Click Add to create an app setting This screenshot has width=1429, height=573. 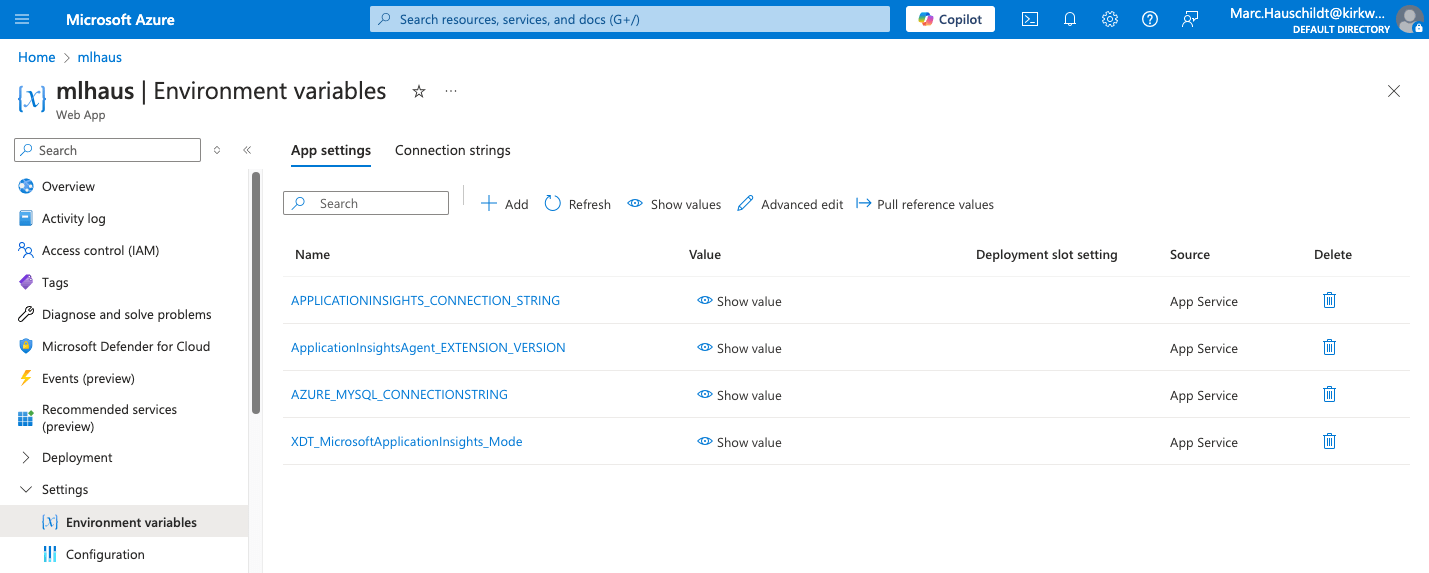504,204
